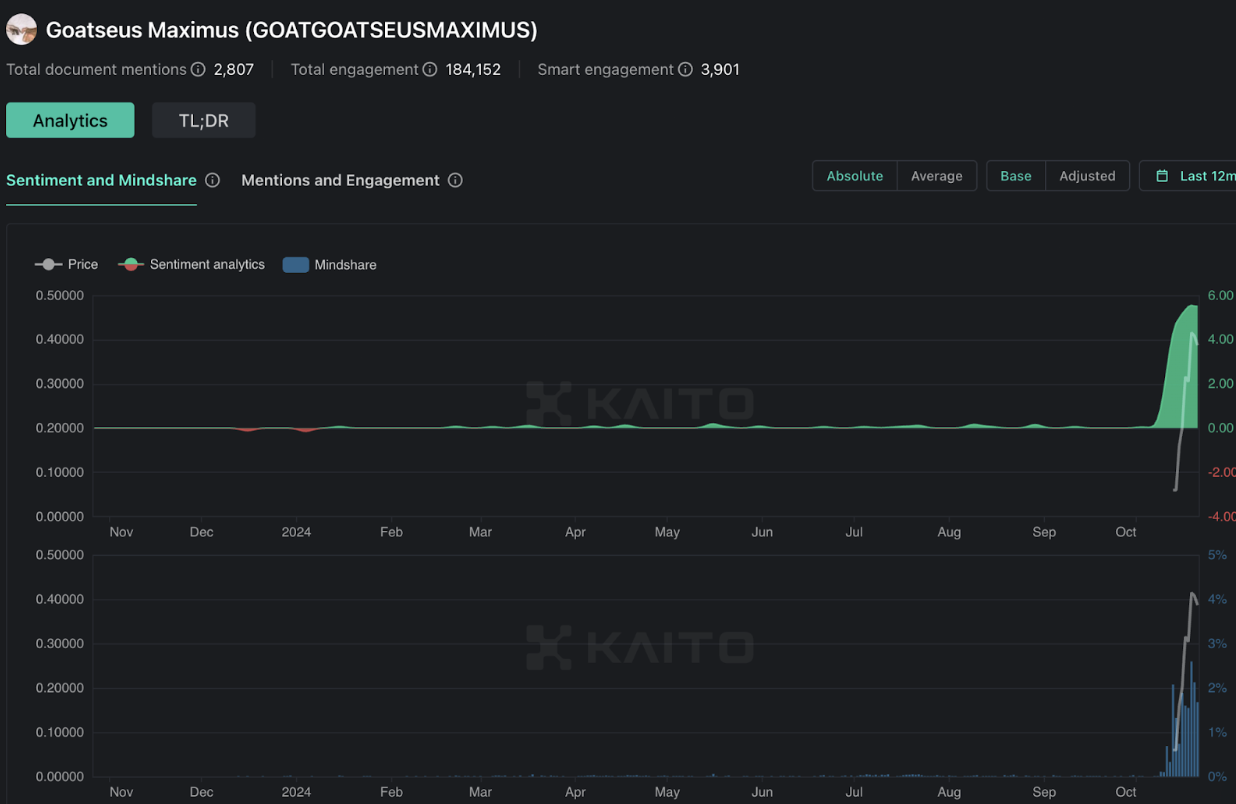The image size is (1236, 804).
Task: Open the TL;DR view
Action: coord(204,120)
